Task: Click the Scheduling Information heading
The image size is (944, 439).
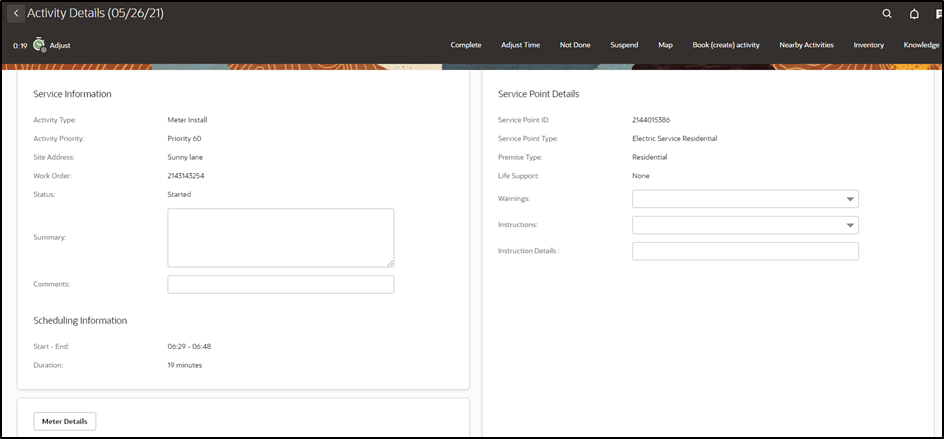Action: (x=80, y=320)
